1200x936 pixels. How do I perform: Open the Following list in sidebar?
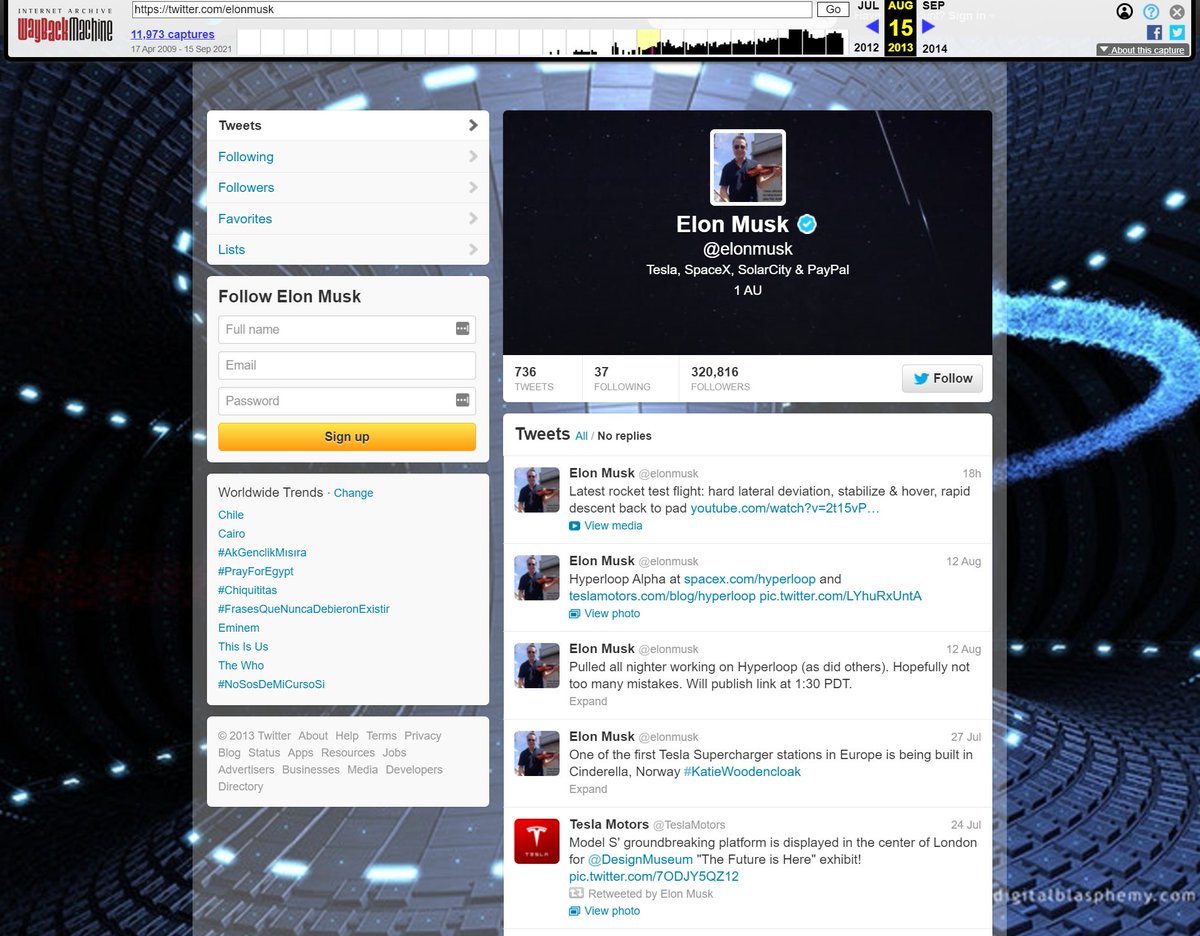(348, 157)
